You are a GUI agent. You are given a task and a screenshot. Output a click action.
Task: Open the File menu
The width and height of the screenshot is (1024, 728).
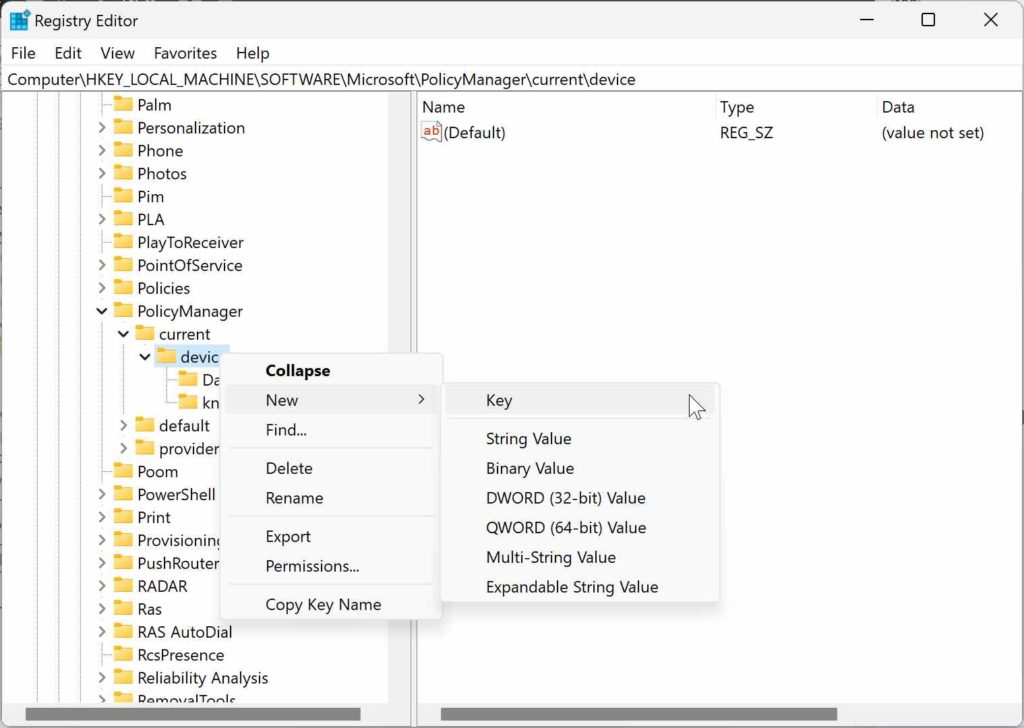(x=24, y=53)
